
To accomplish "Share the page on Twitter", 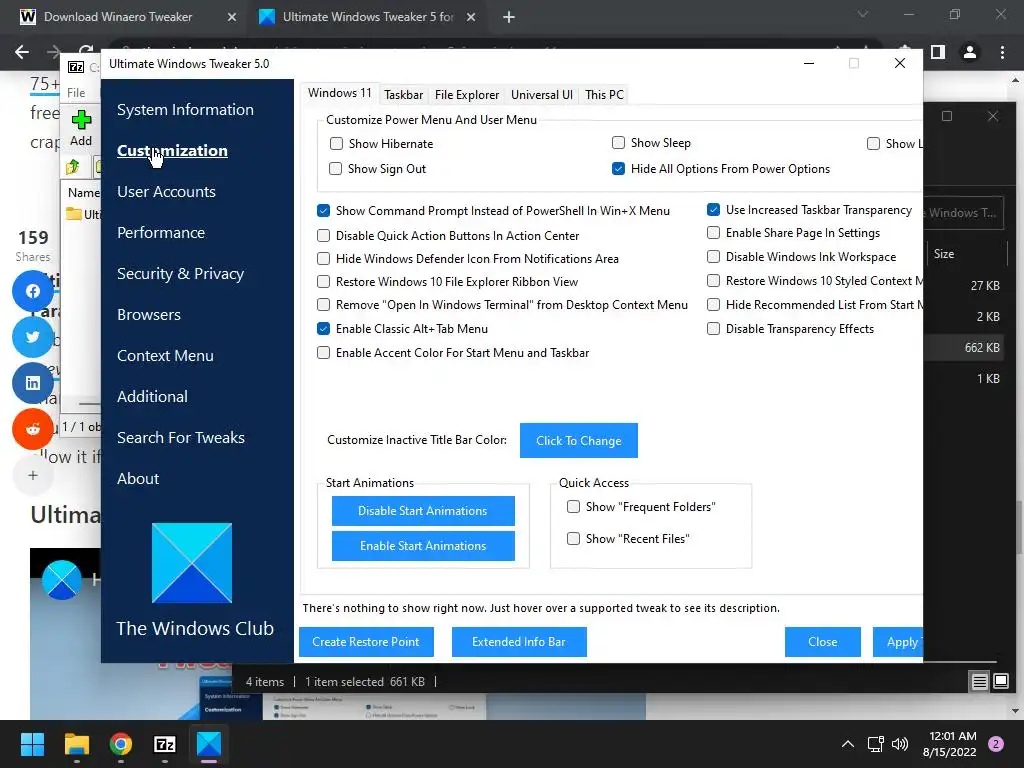I will pos(33,337).
